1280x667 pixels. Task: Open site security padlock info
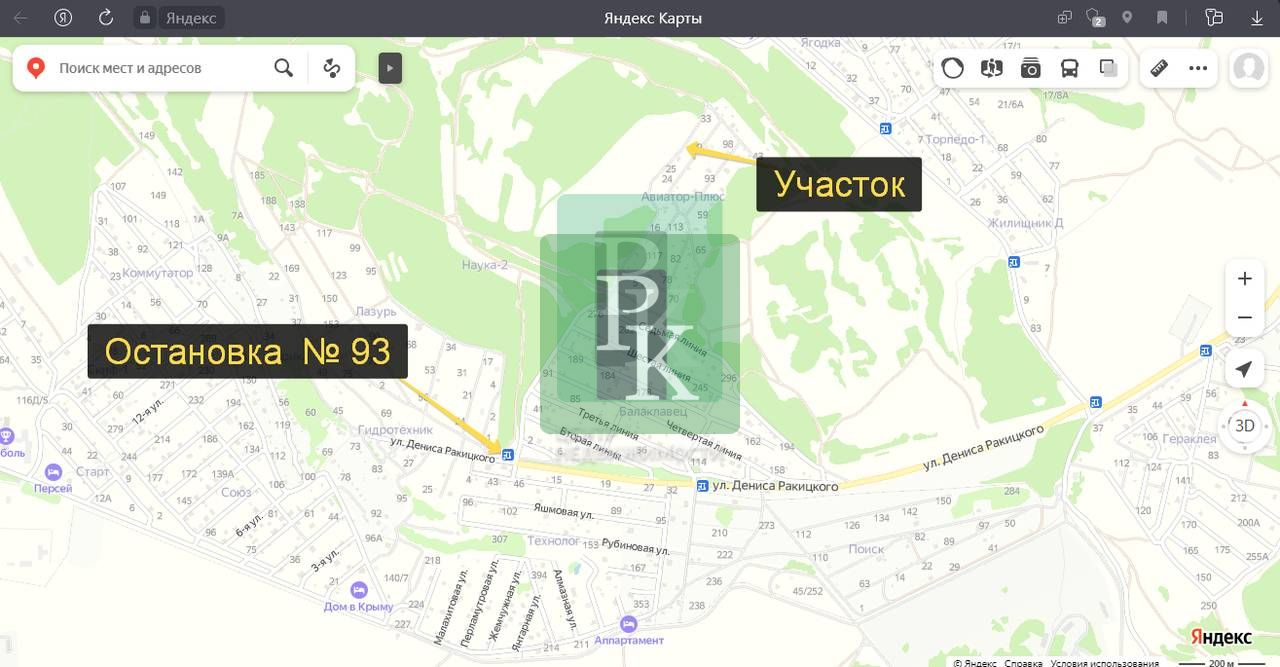[x=145, y=18]
